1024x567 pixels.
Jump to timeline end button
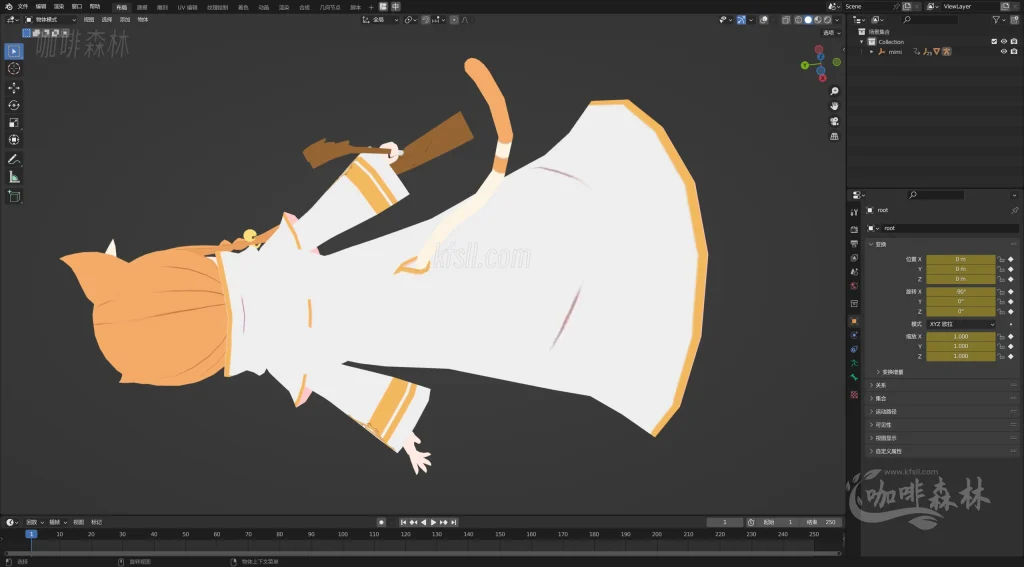[453, 523]
